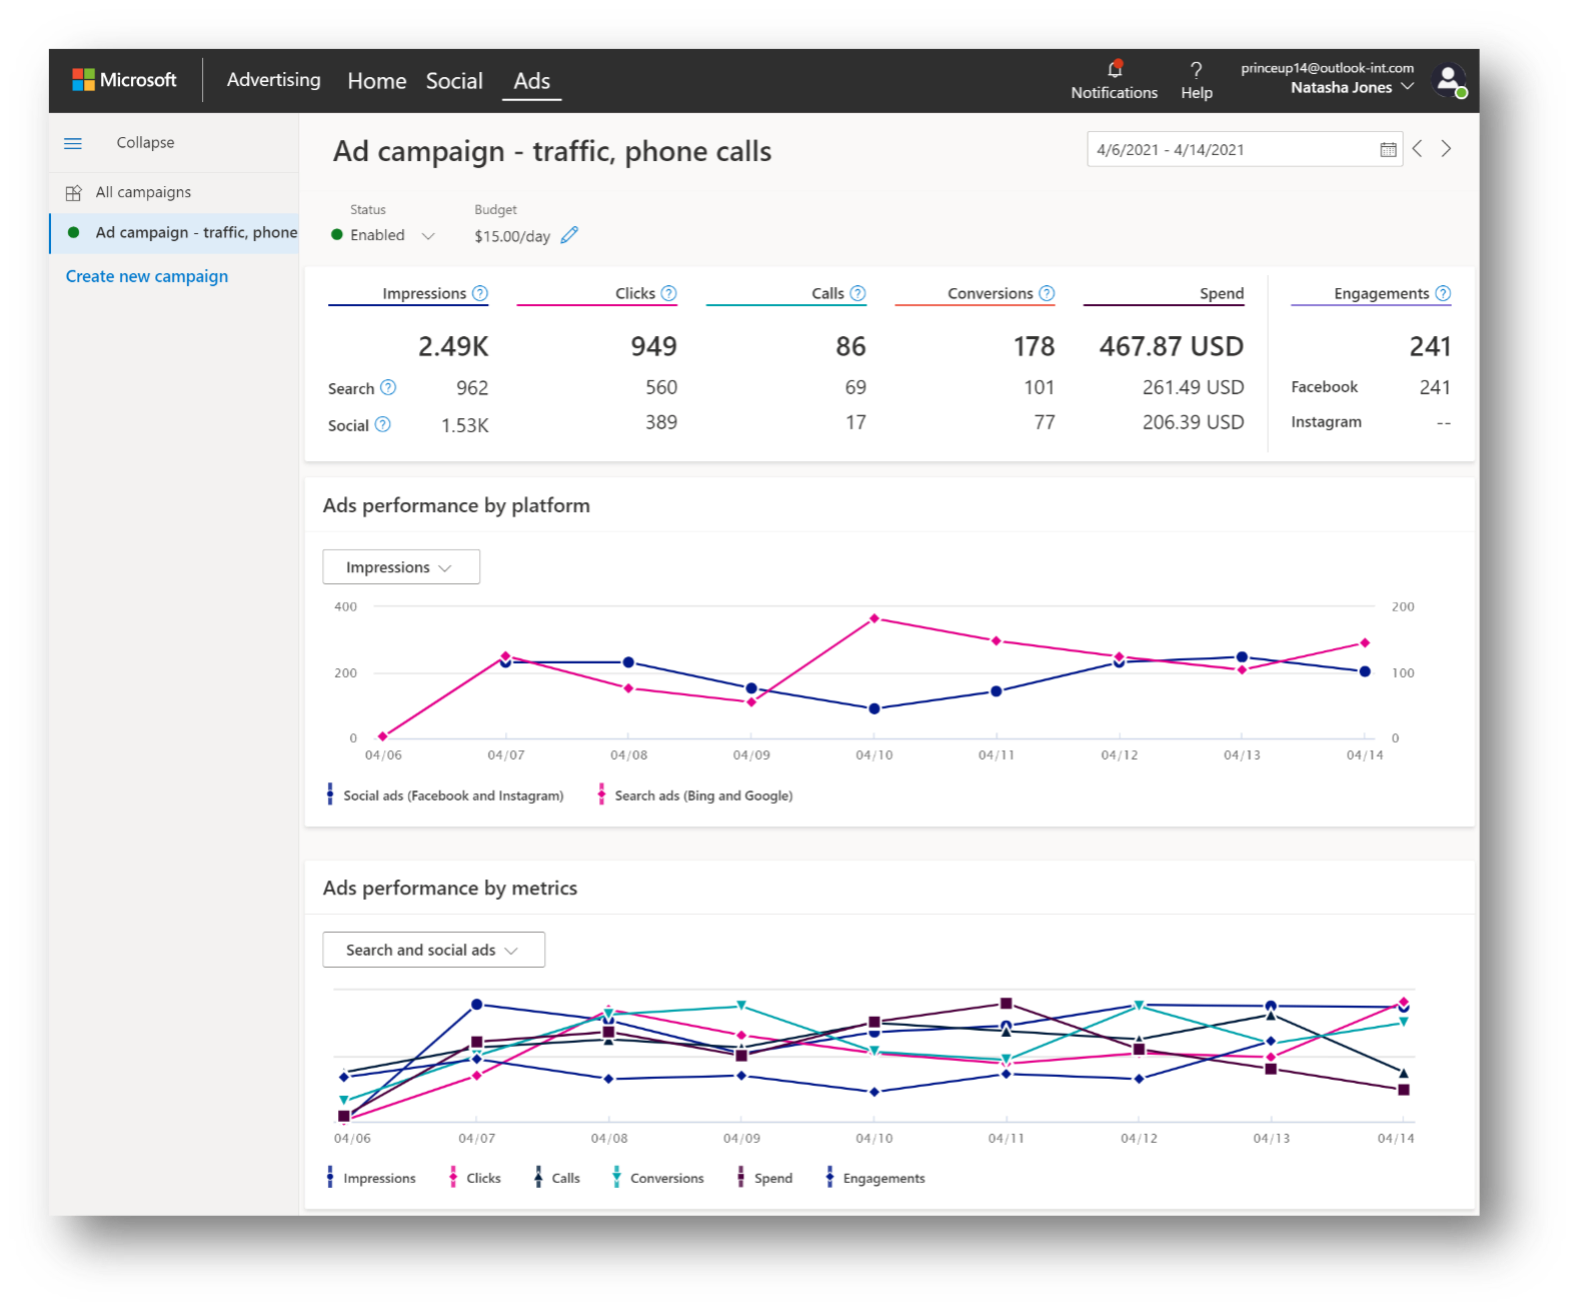Click the Create new campaign link
Viewport: 1579px width, 1313px height.
pos(147,276)
